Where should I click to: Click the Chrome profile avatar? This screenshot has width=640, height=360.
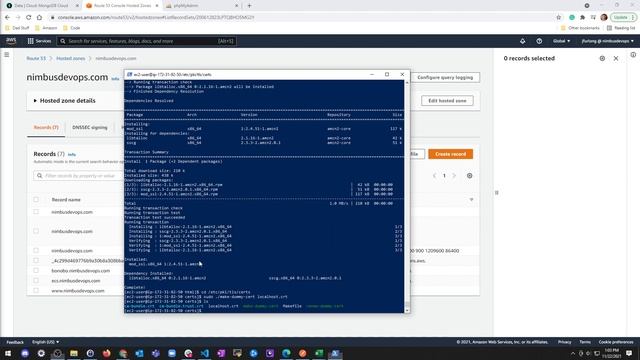(x=604, y=18)
